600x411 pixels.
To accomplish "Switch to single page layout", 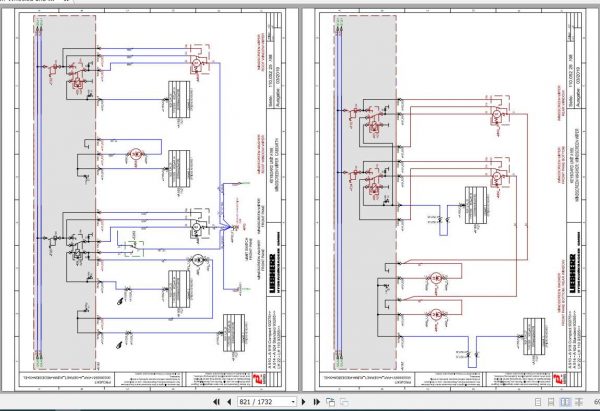I will tap(538, 402).
